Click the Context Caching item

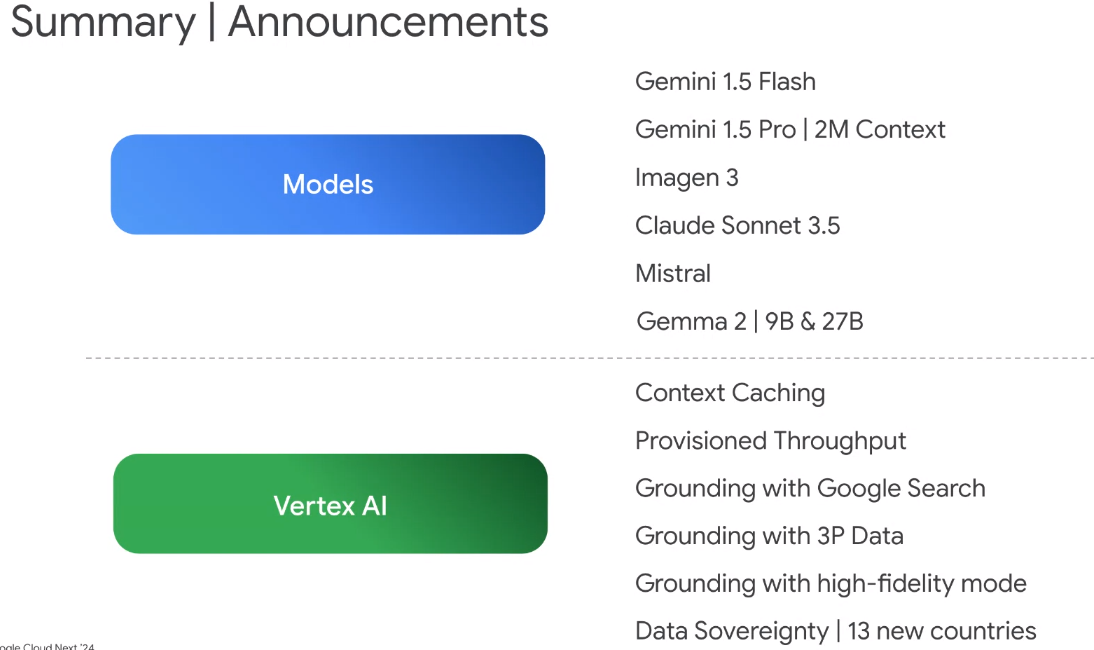(730, 393)
